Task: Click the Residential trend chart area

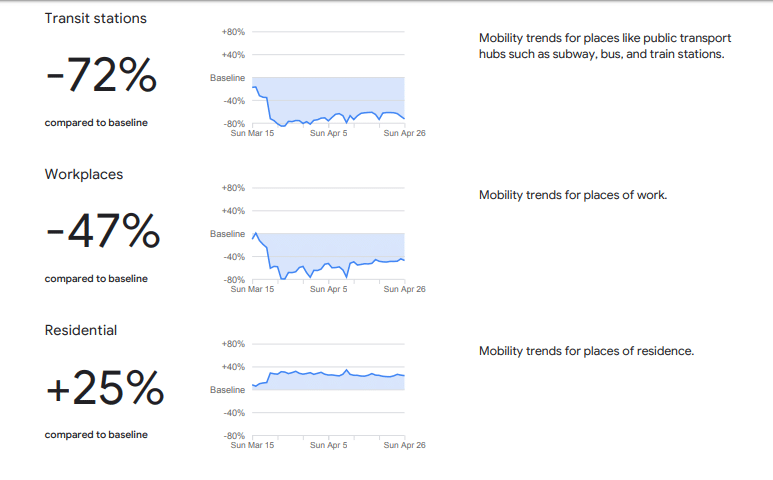Action: tap(328, 390)
